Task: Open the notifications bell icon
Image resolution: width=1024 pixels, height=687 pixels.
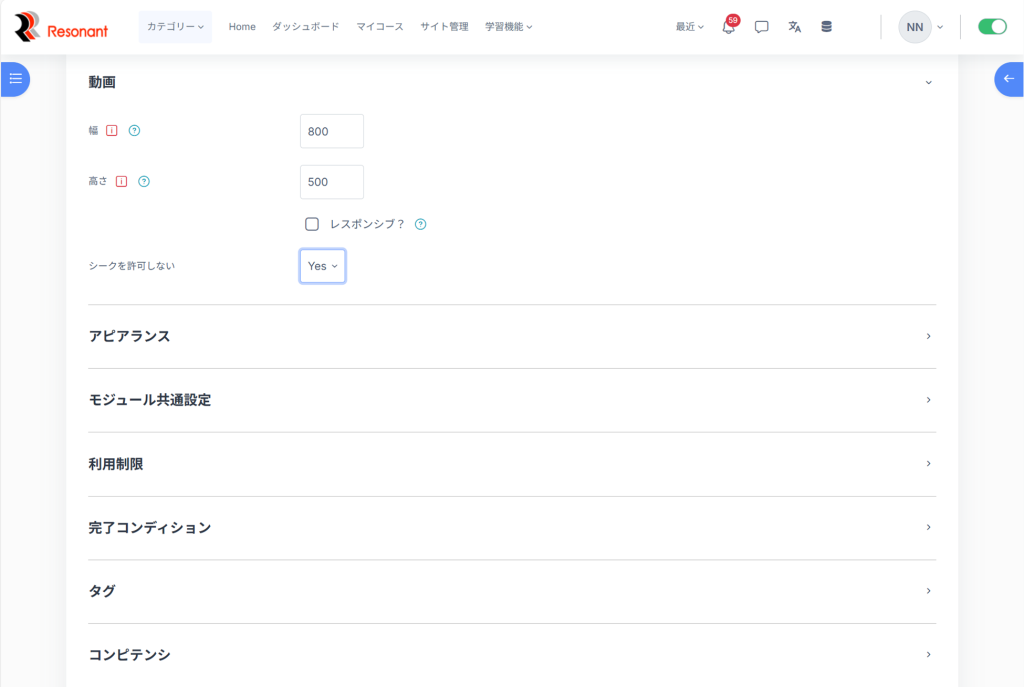Action: pyautogui.click(x=728, y=27)
